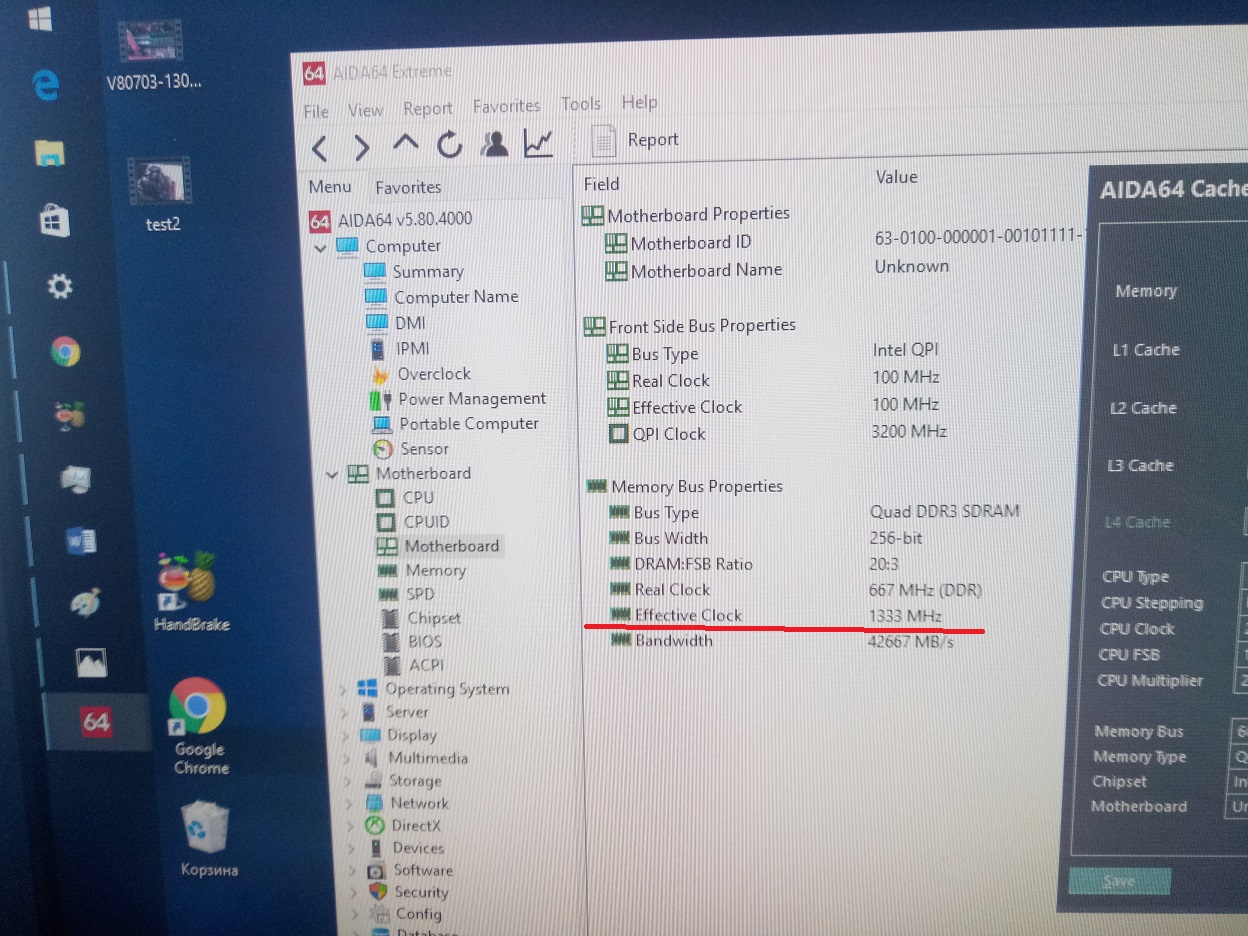Select CPU under Motherboard
1248x936 pixels.
[405, 498]
